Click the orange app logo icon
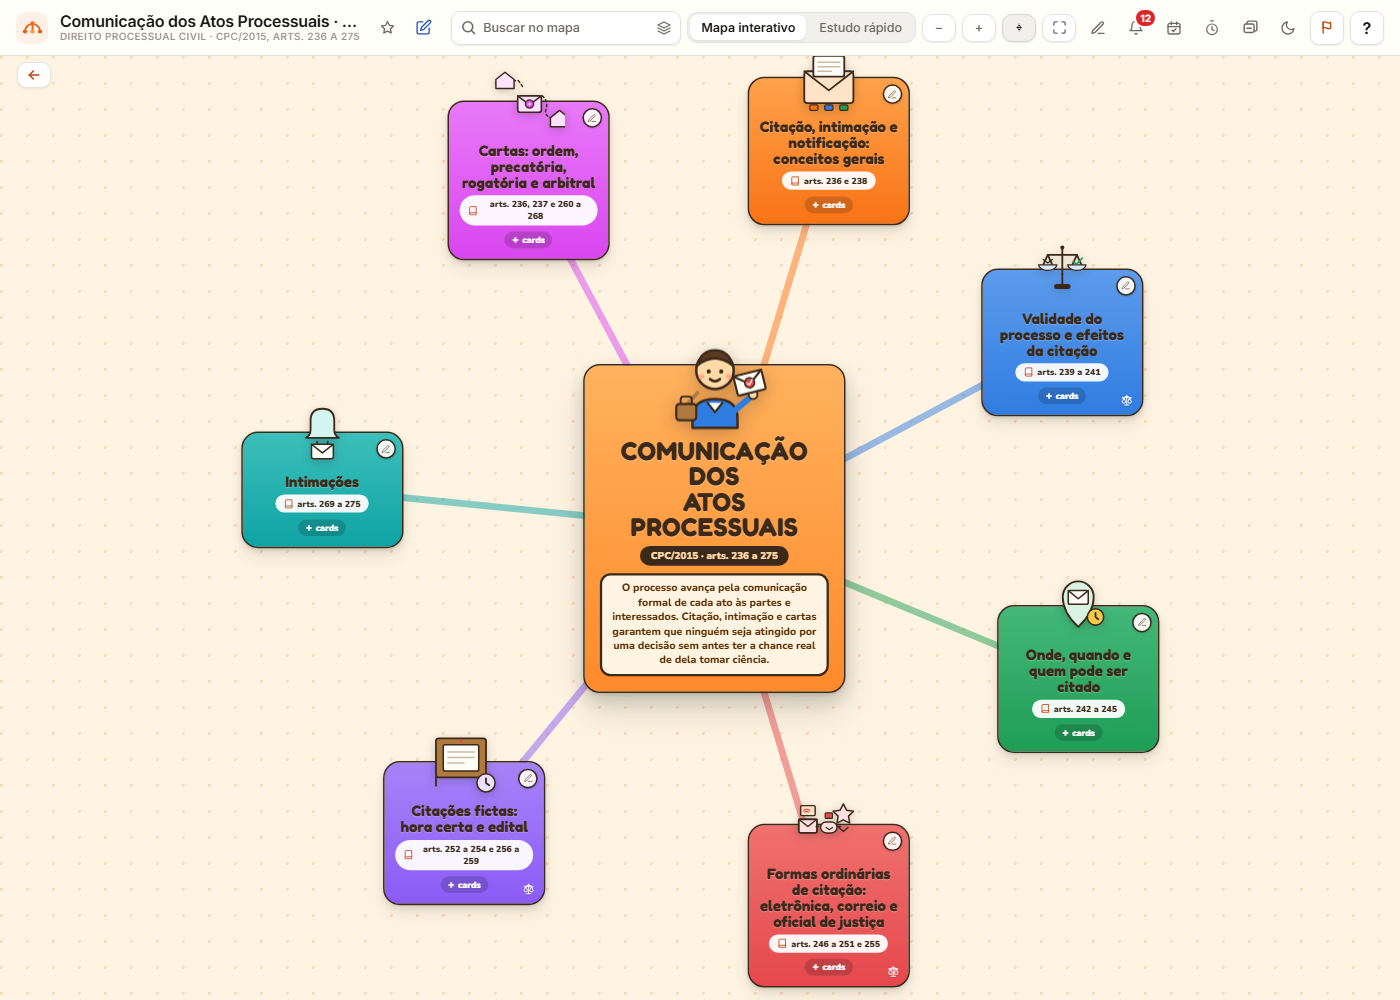1400x1000 pixels. click(x=33, y=28)
